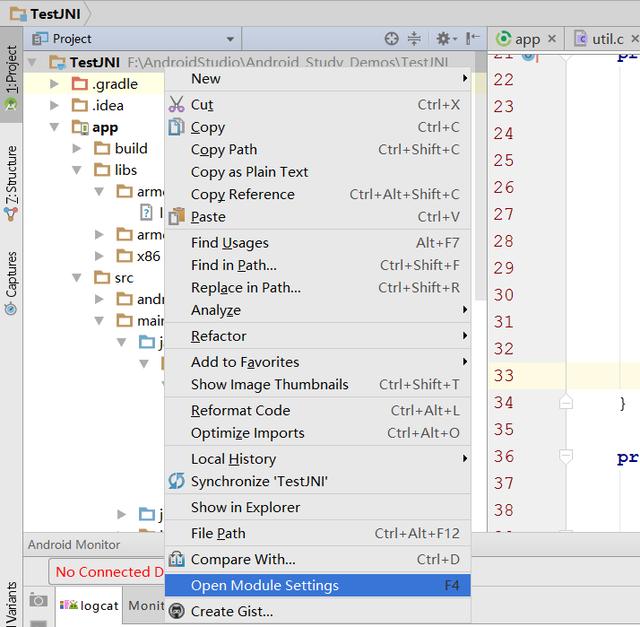Click the collapse all icon in Project panel
Screen dimensions: 640x627
click(x=414, y=39)
